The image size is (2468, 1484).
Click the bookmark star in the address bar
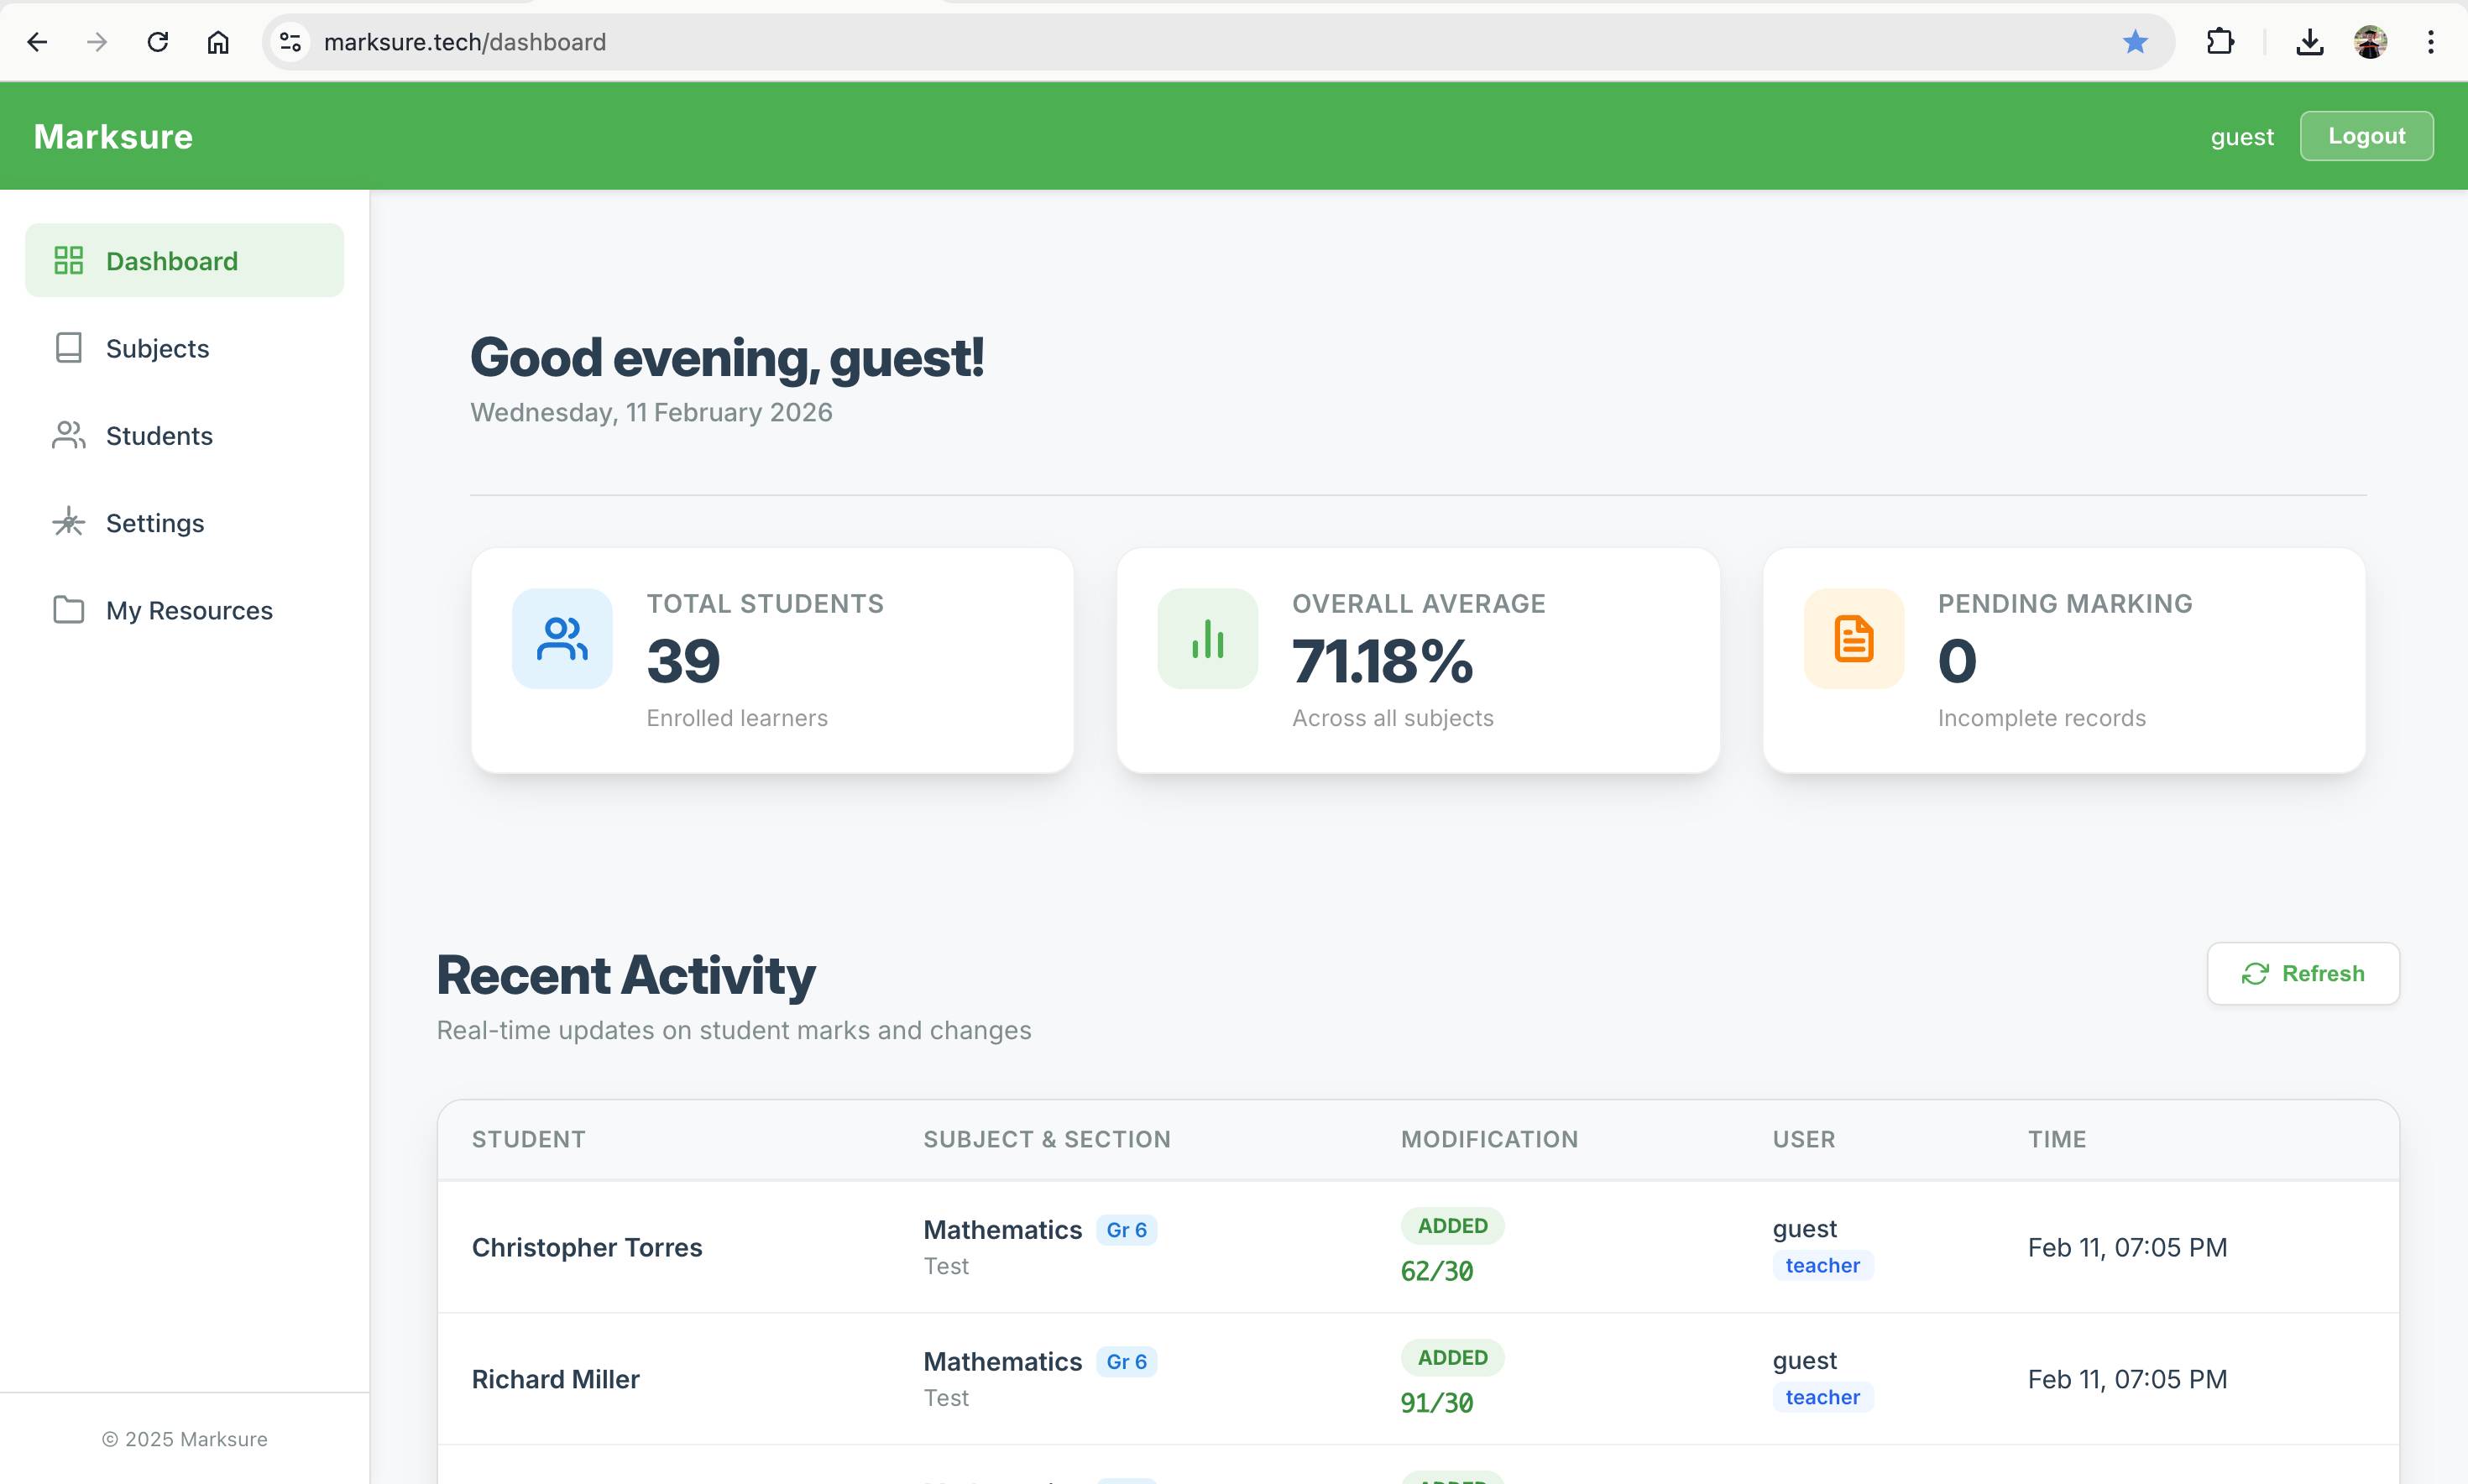coord(2135,41)
